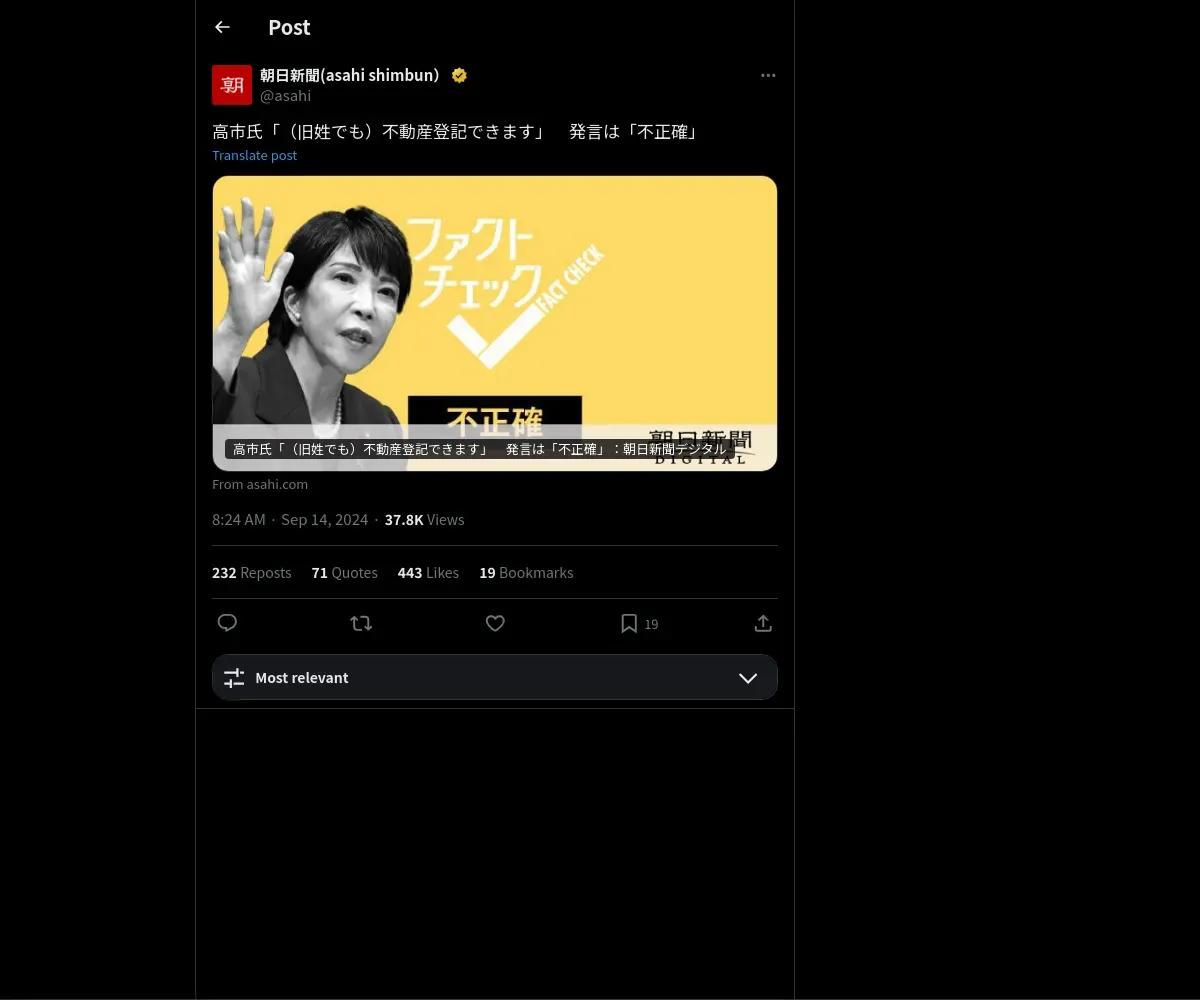Go back using the arrow icon
This screenshot has width=1200, height=1000.
(x=222, y=27)
